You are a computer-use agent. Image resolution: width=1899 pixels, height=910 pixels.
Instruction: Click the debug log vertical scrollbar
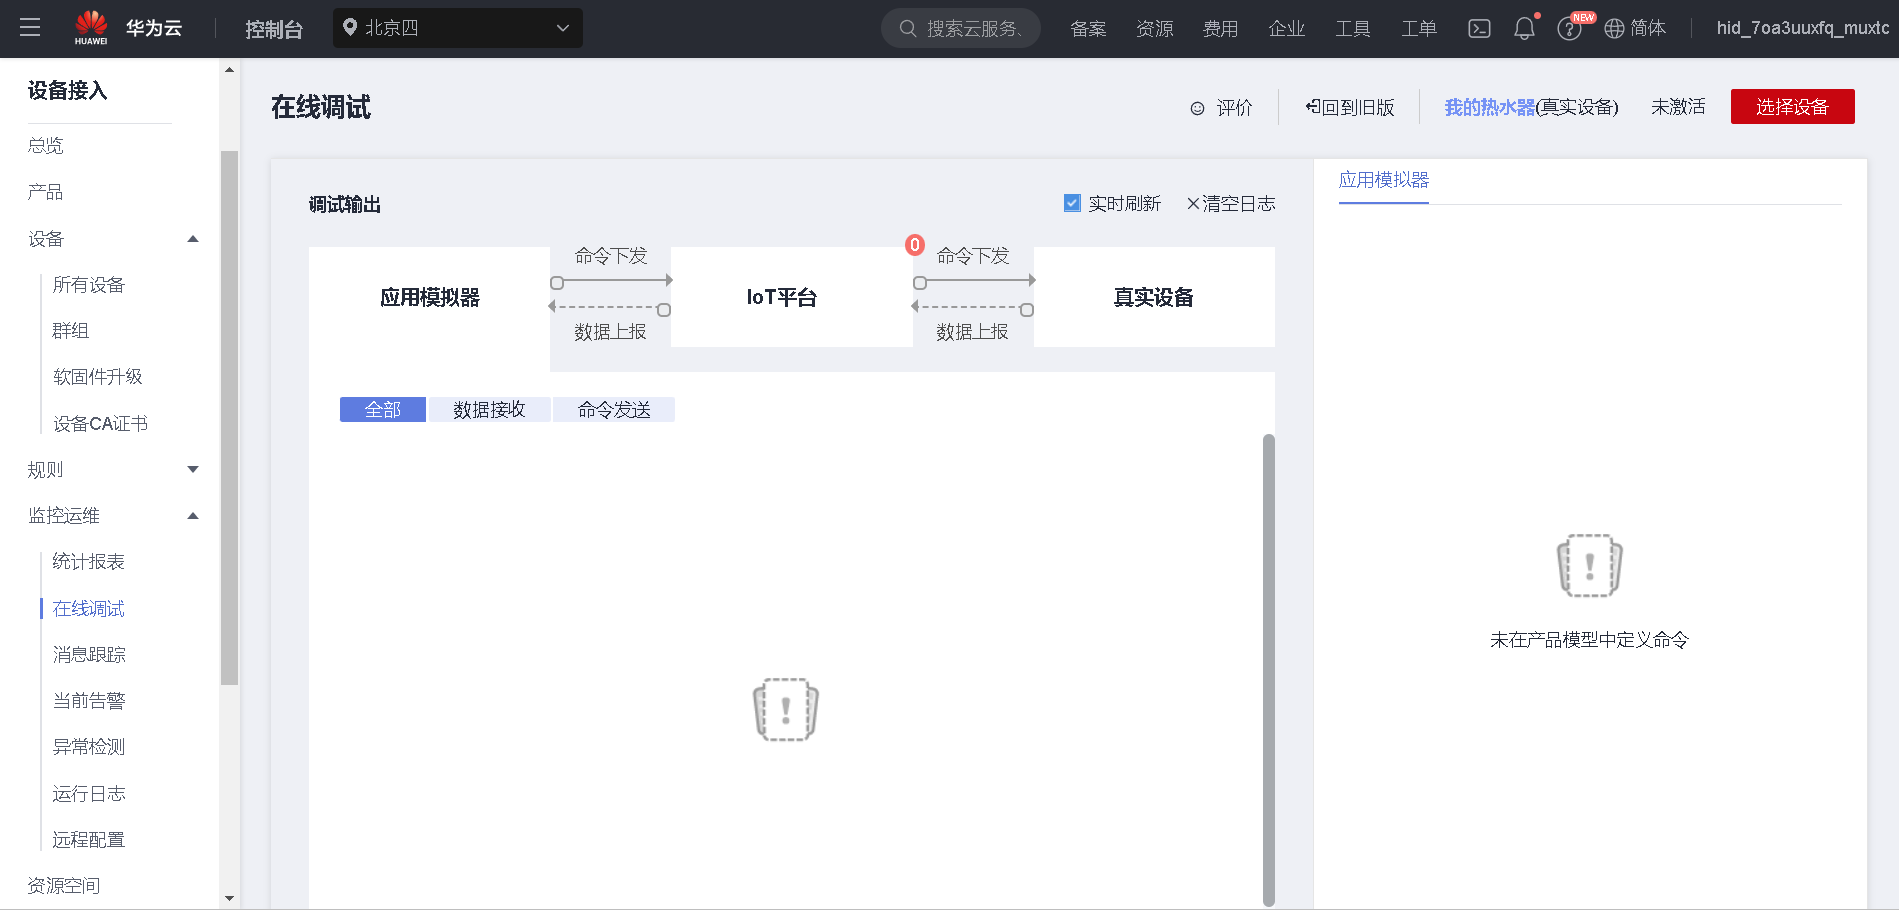[1269, 670]
